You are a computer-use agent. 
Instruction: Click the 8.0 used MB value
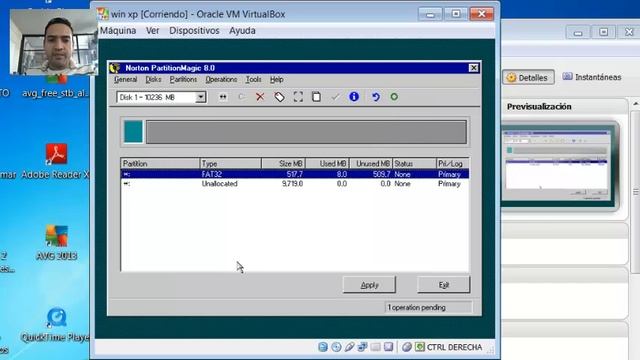[x=342, y=174]
